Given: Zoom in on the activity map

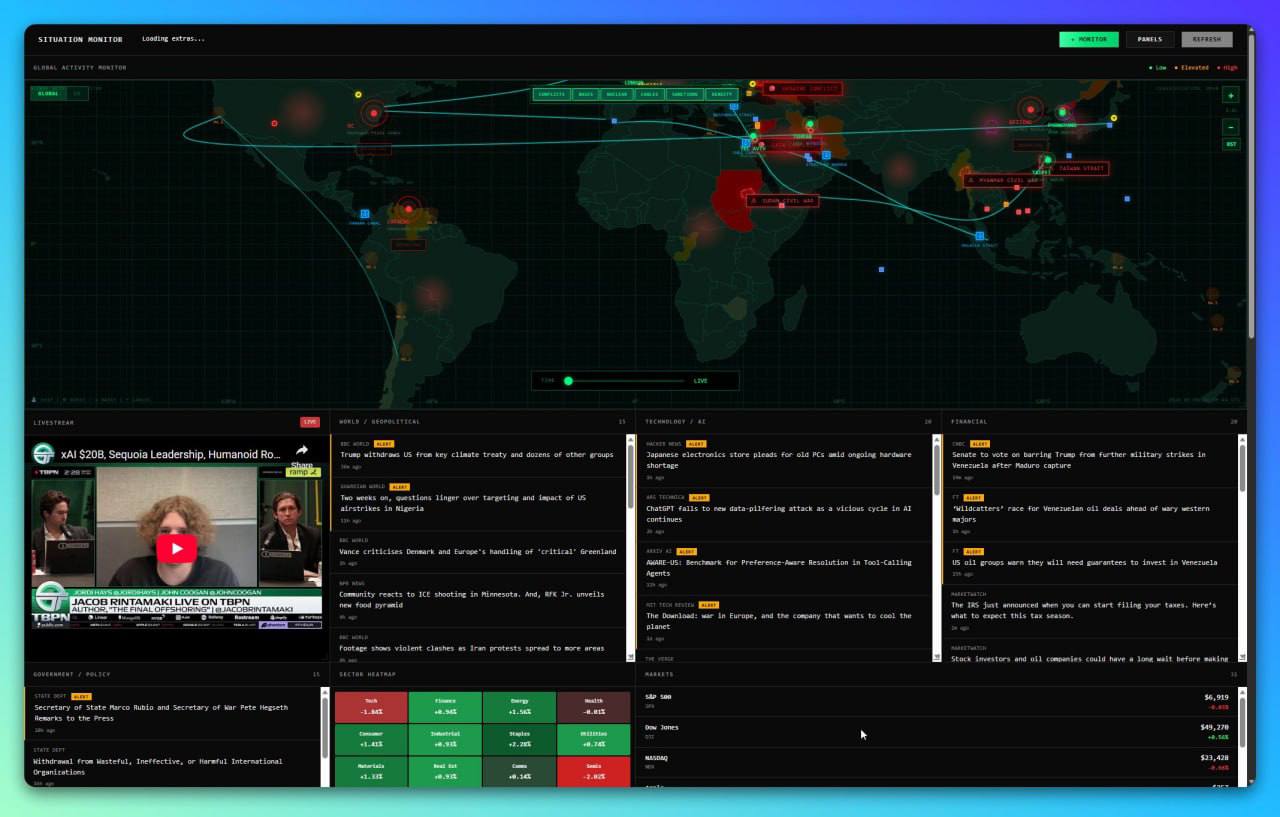Looking at the screenshot, I should click(1231, 95).
